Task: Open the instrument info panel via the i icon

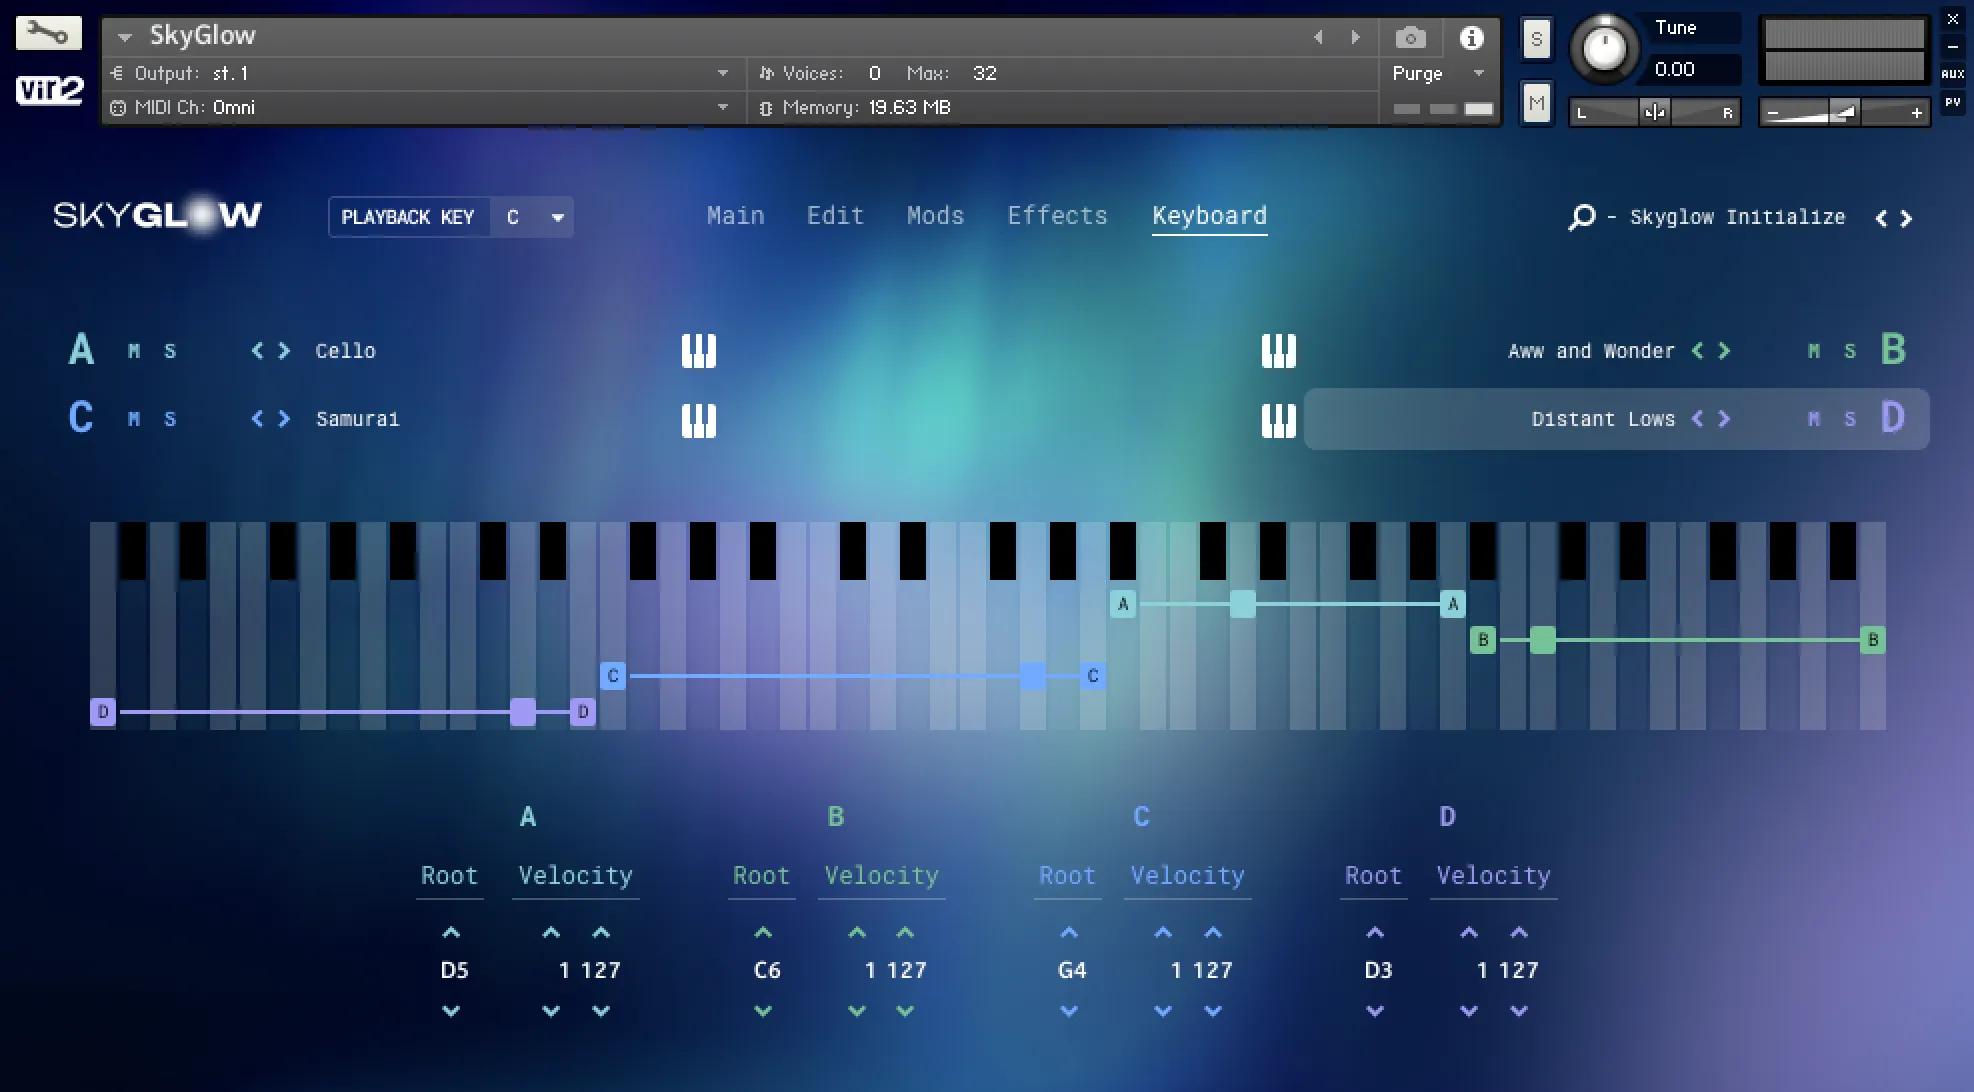Action: pyautogui.click(x=1470, y=36)
